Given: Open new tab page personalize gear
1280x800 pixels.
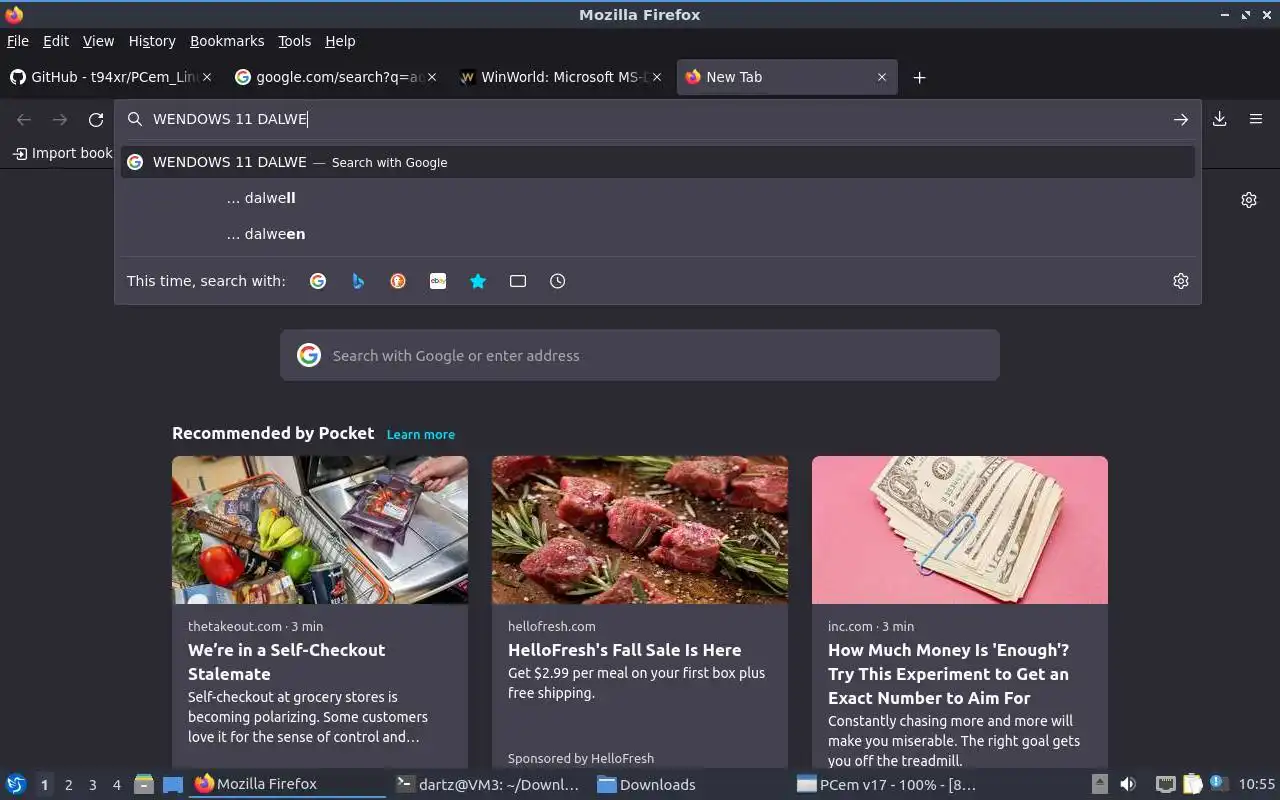Looking at the screenshot, I should (1249, 200).
